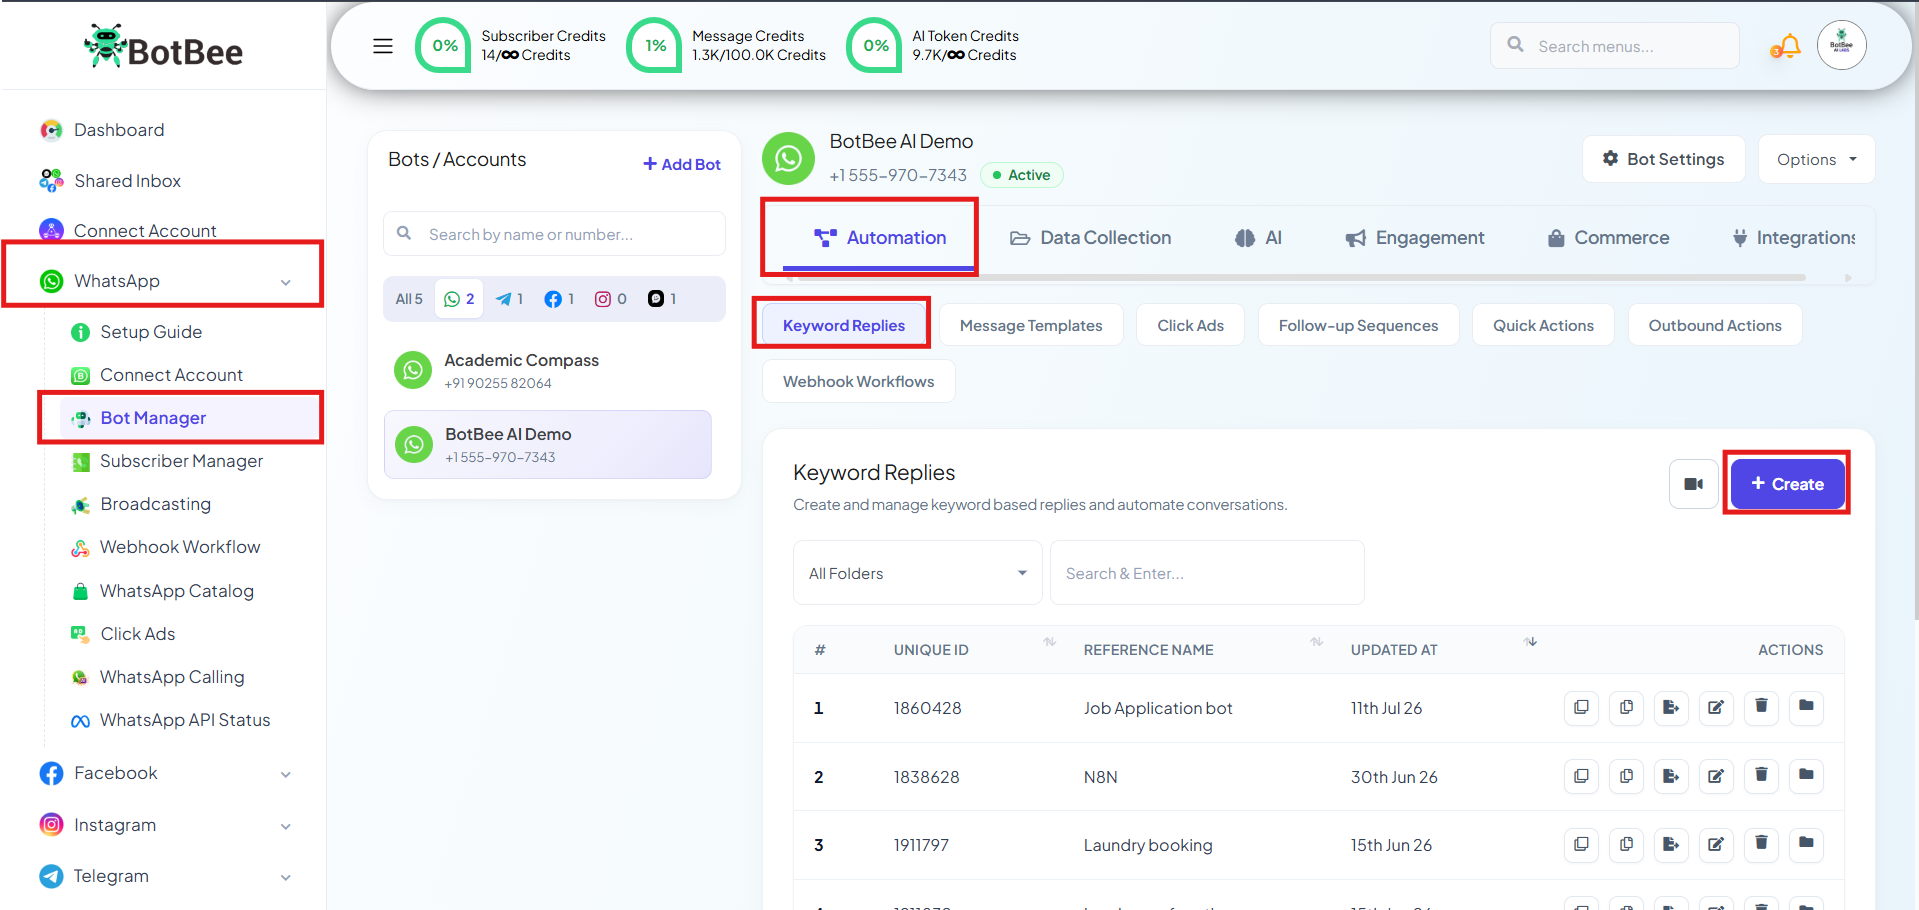
Task: Select the Follow-up Sequences sub-tab
Action: pos(1358,325)
